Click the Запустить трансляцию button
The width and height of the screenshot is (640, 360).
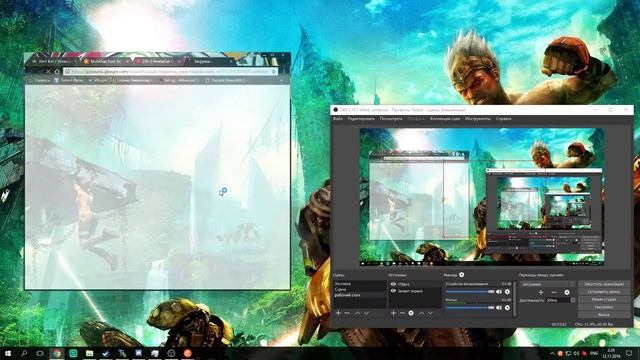click(604, 284)
